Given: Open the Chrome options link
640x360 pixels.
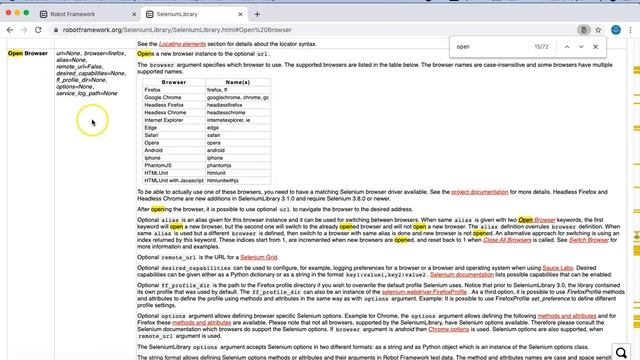Looking at the screenshot, I should tap(449, 329).
